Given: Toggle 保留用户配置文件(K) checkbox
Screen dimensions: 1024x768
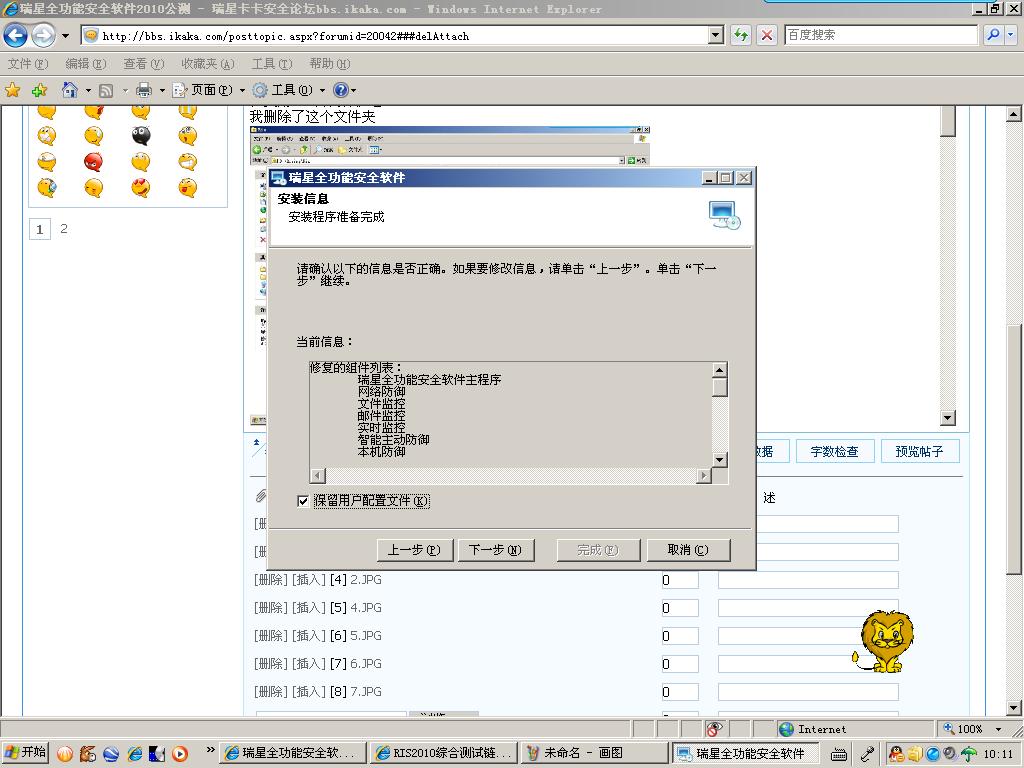Looking at the screenshot, I should pyautogui.click(x=302, y=501).
